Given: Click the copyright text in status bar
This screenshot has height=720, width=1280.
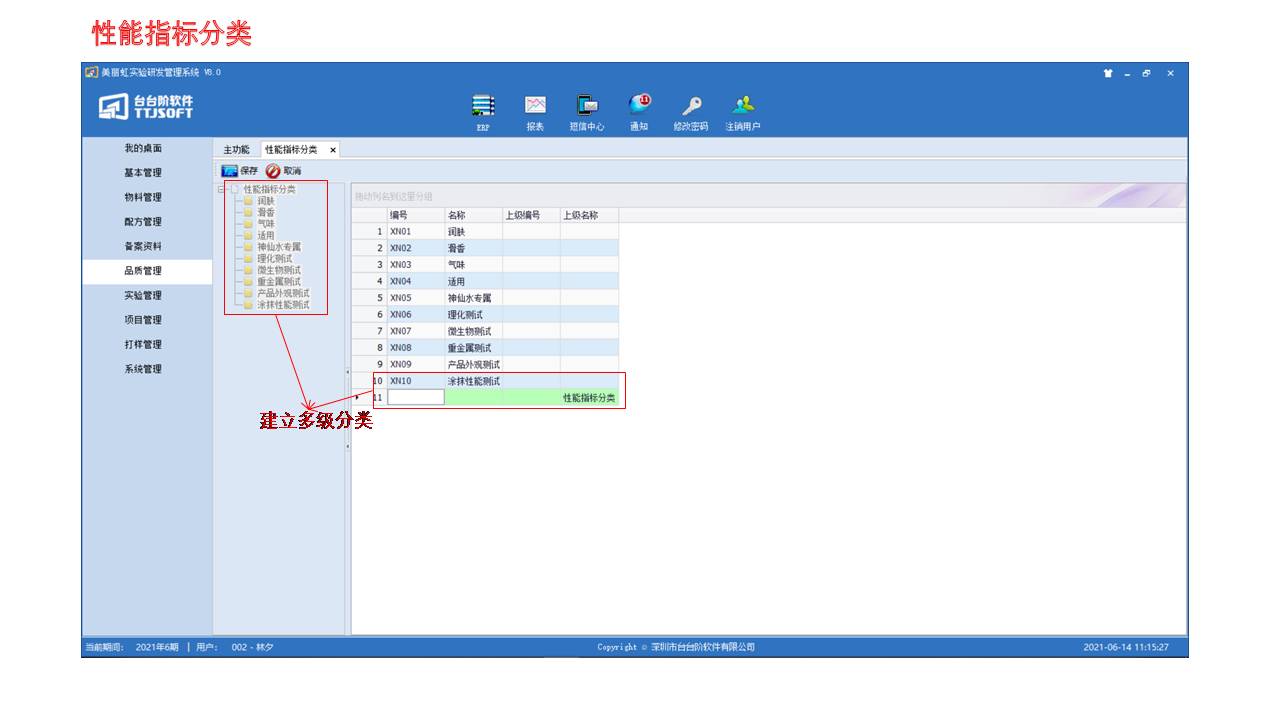Looking at the screenshot, I should [x=676, y=647].
